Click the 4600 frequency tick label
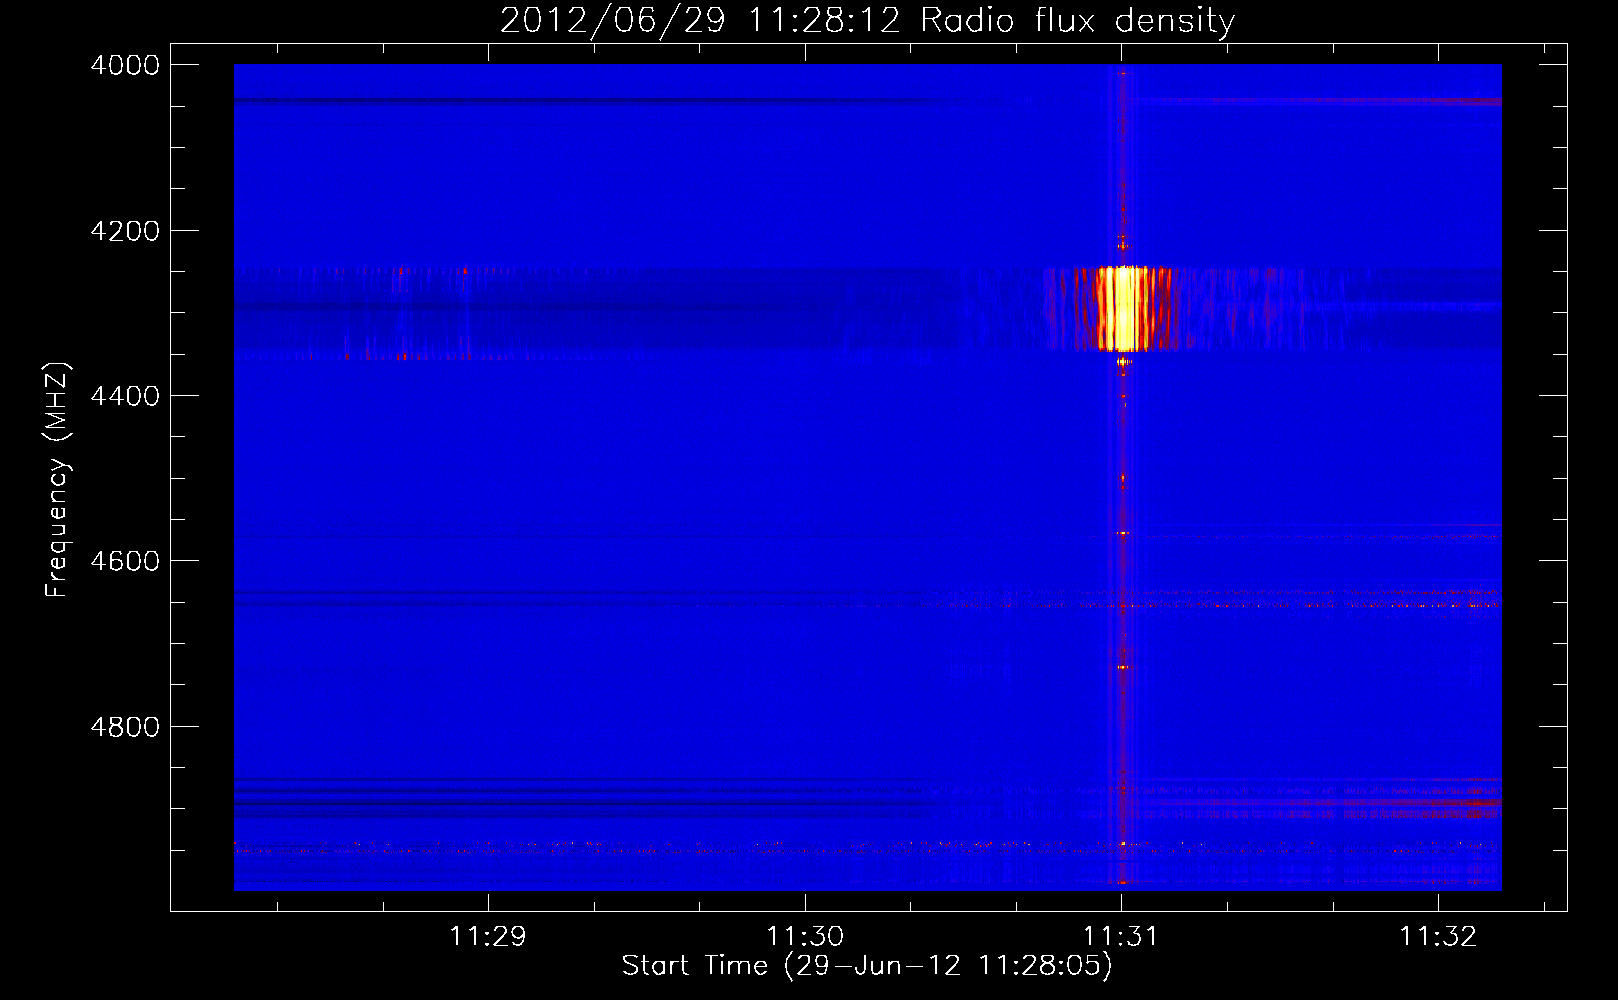The height and width of the screenshot is (1000, 1618). (125, 561)
